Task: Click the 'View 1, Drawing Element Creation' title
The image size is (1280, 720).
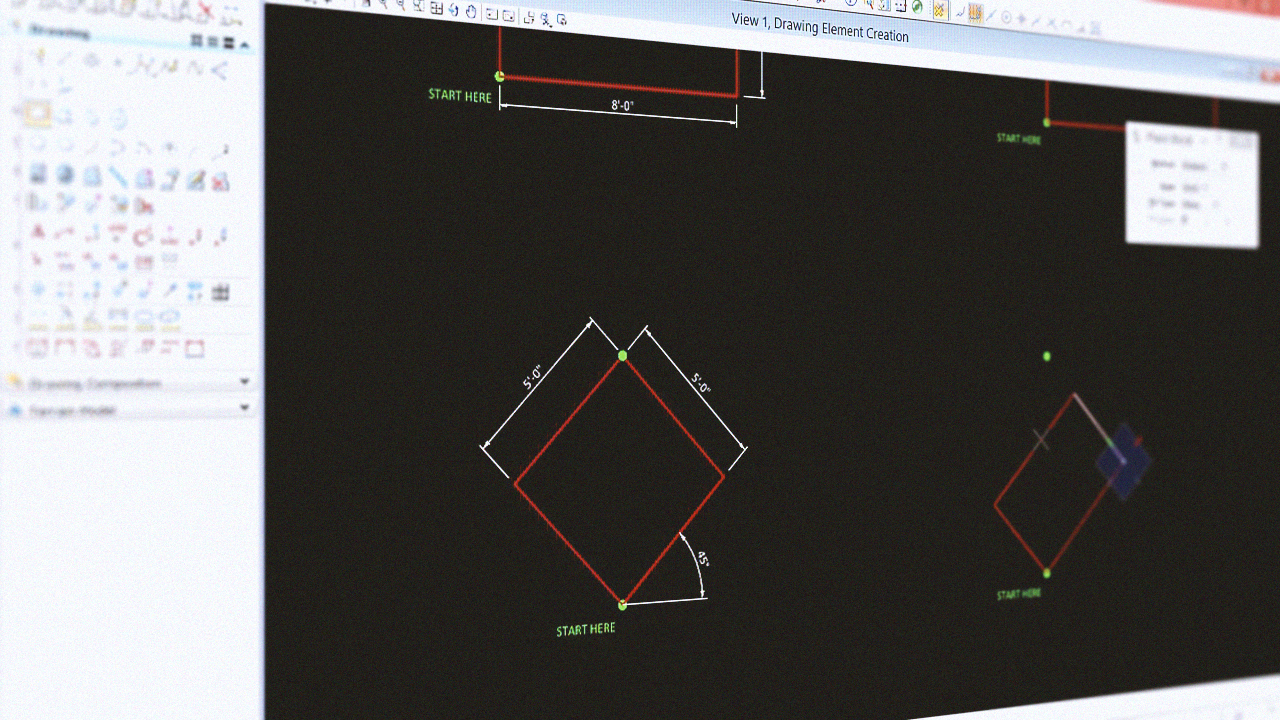Action: coord(820,28)
